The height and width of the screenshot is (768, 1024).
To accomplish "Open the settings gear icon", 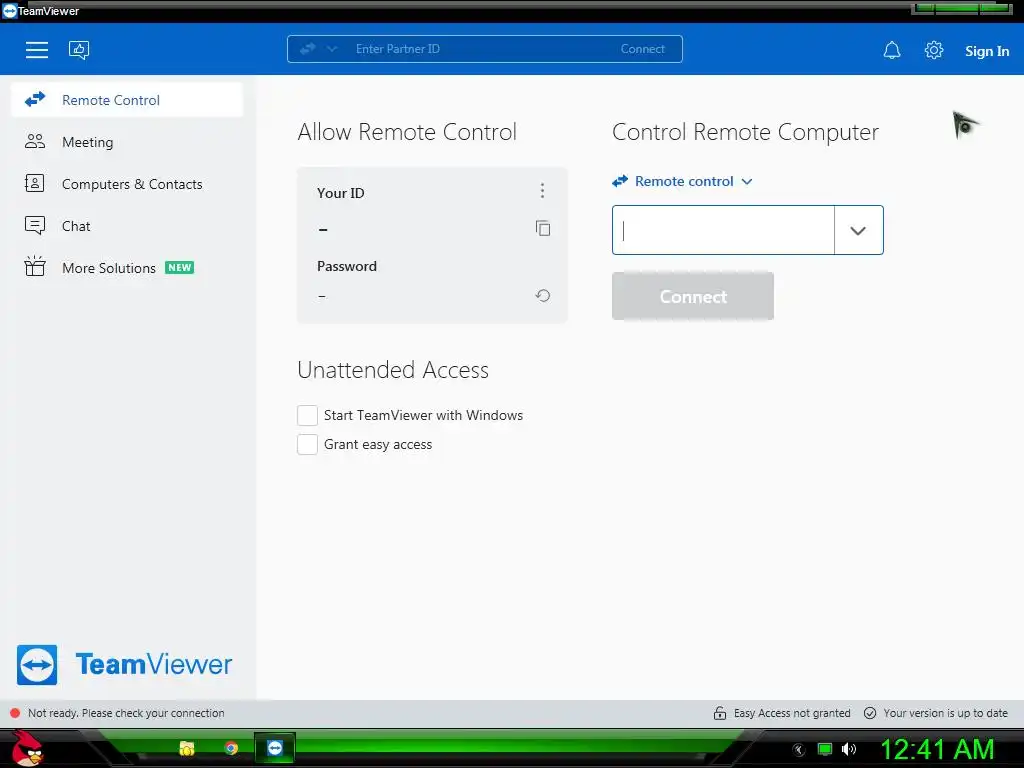I will (x=934, y=50).
